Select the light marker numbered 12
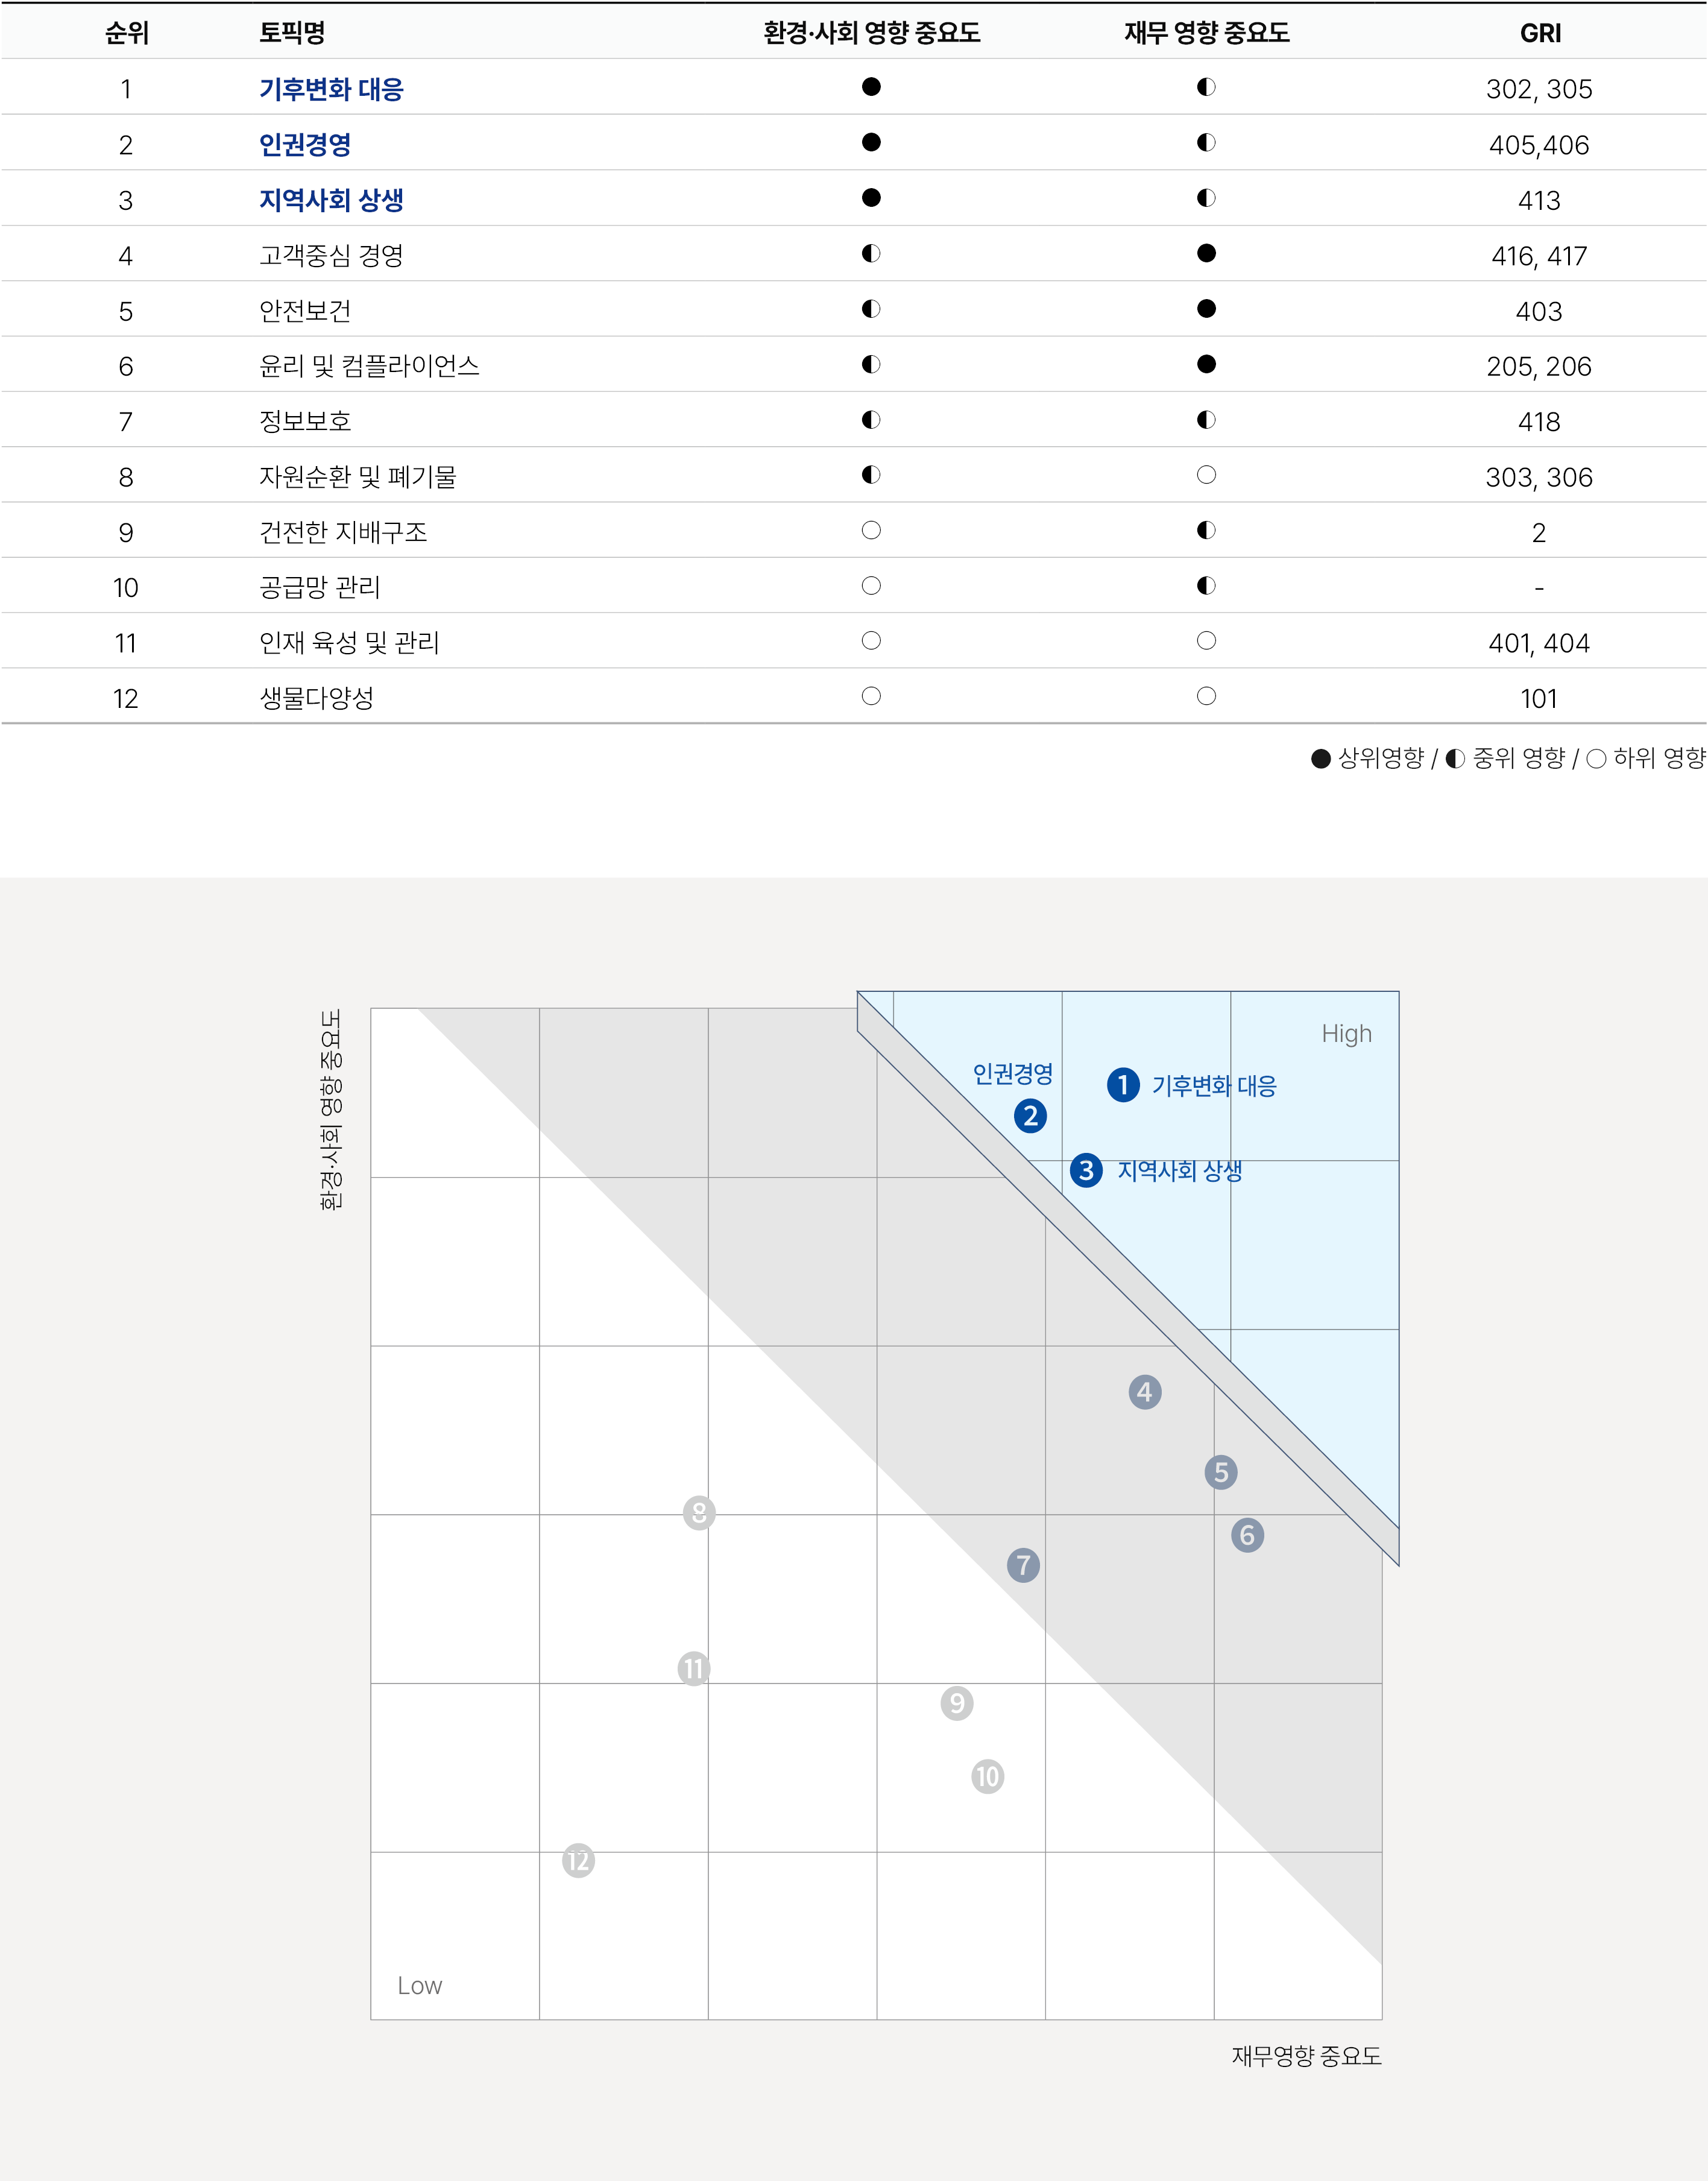 click(x=578, y=1861)
